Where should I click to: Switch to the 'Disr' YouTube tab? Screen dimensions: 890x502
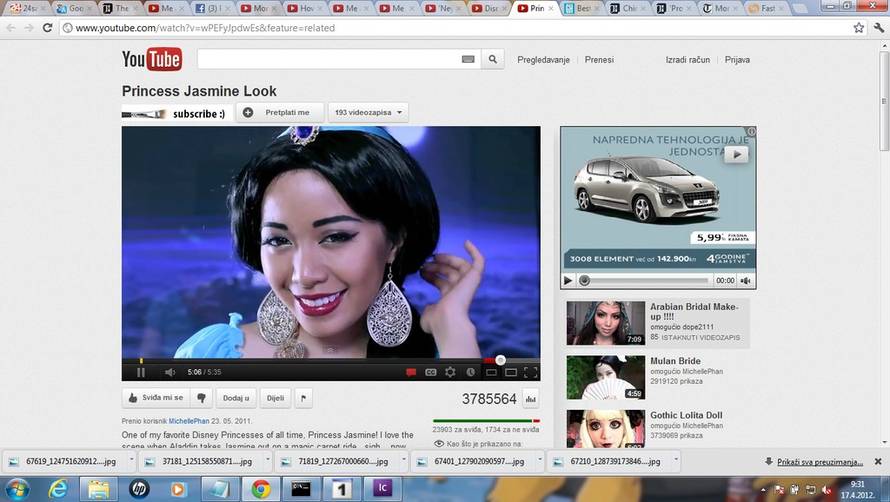click(x=489, y=9)
